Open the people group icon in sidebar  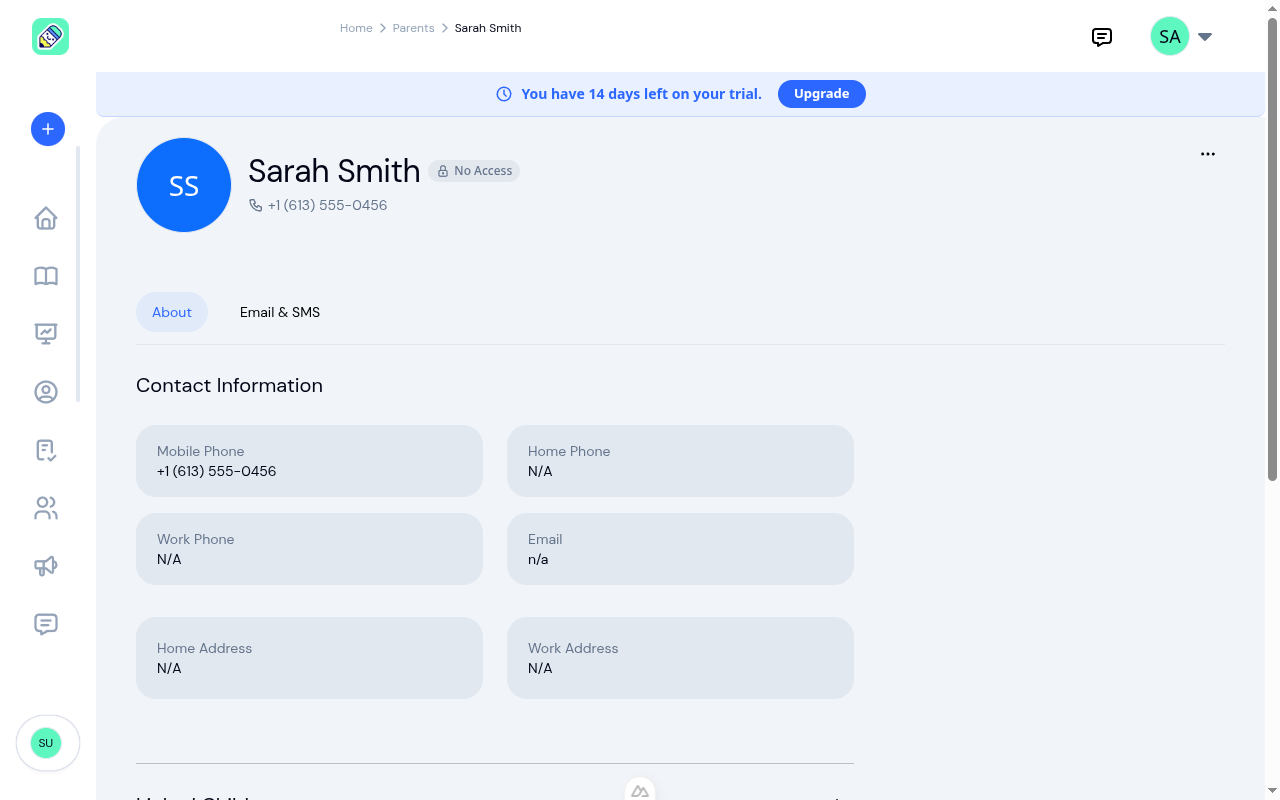pos(46,508)
